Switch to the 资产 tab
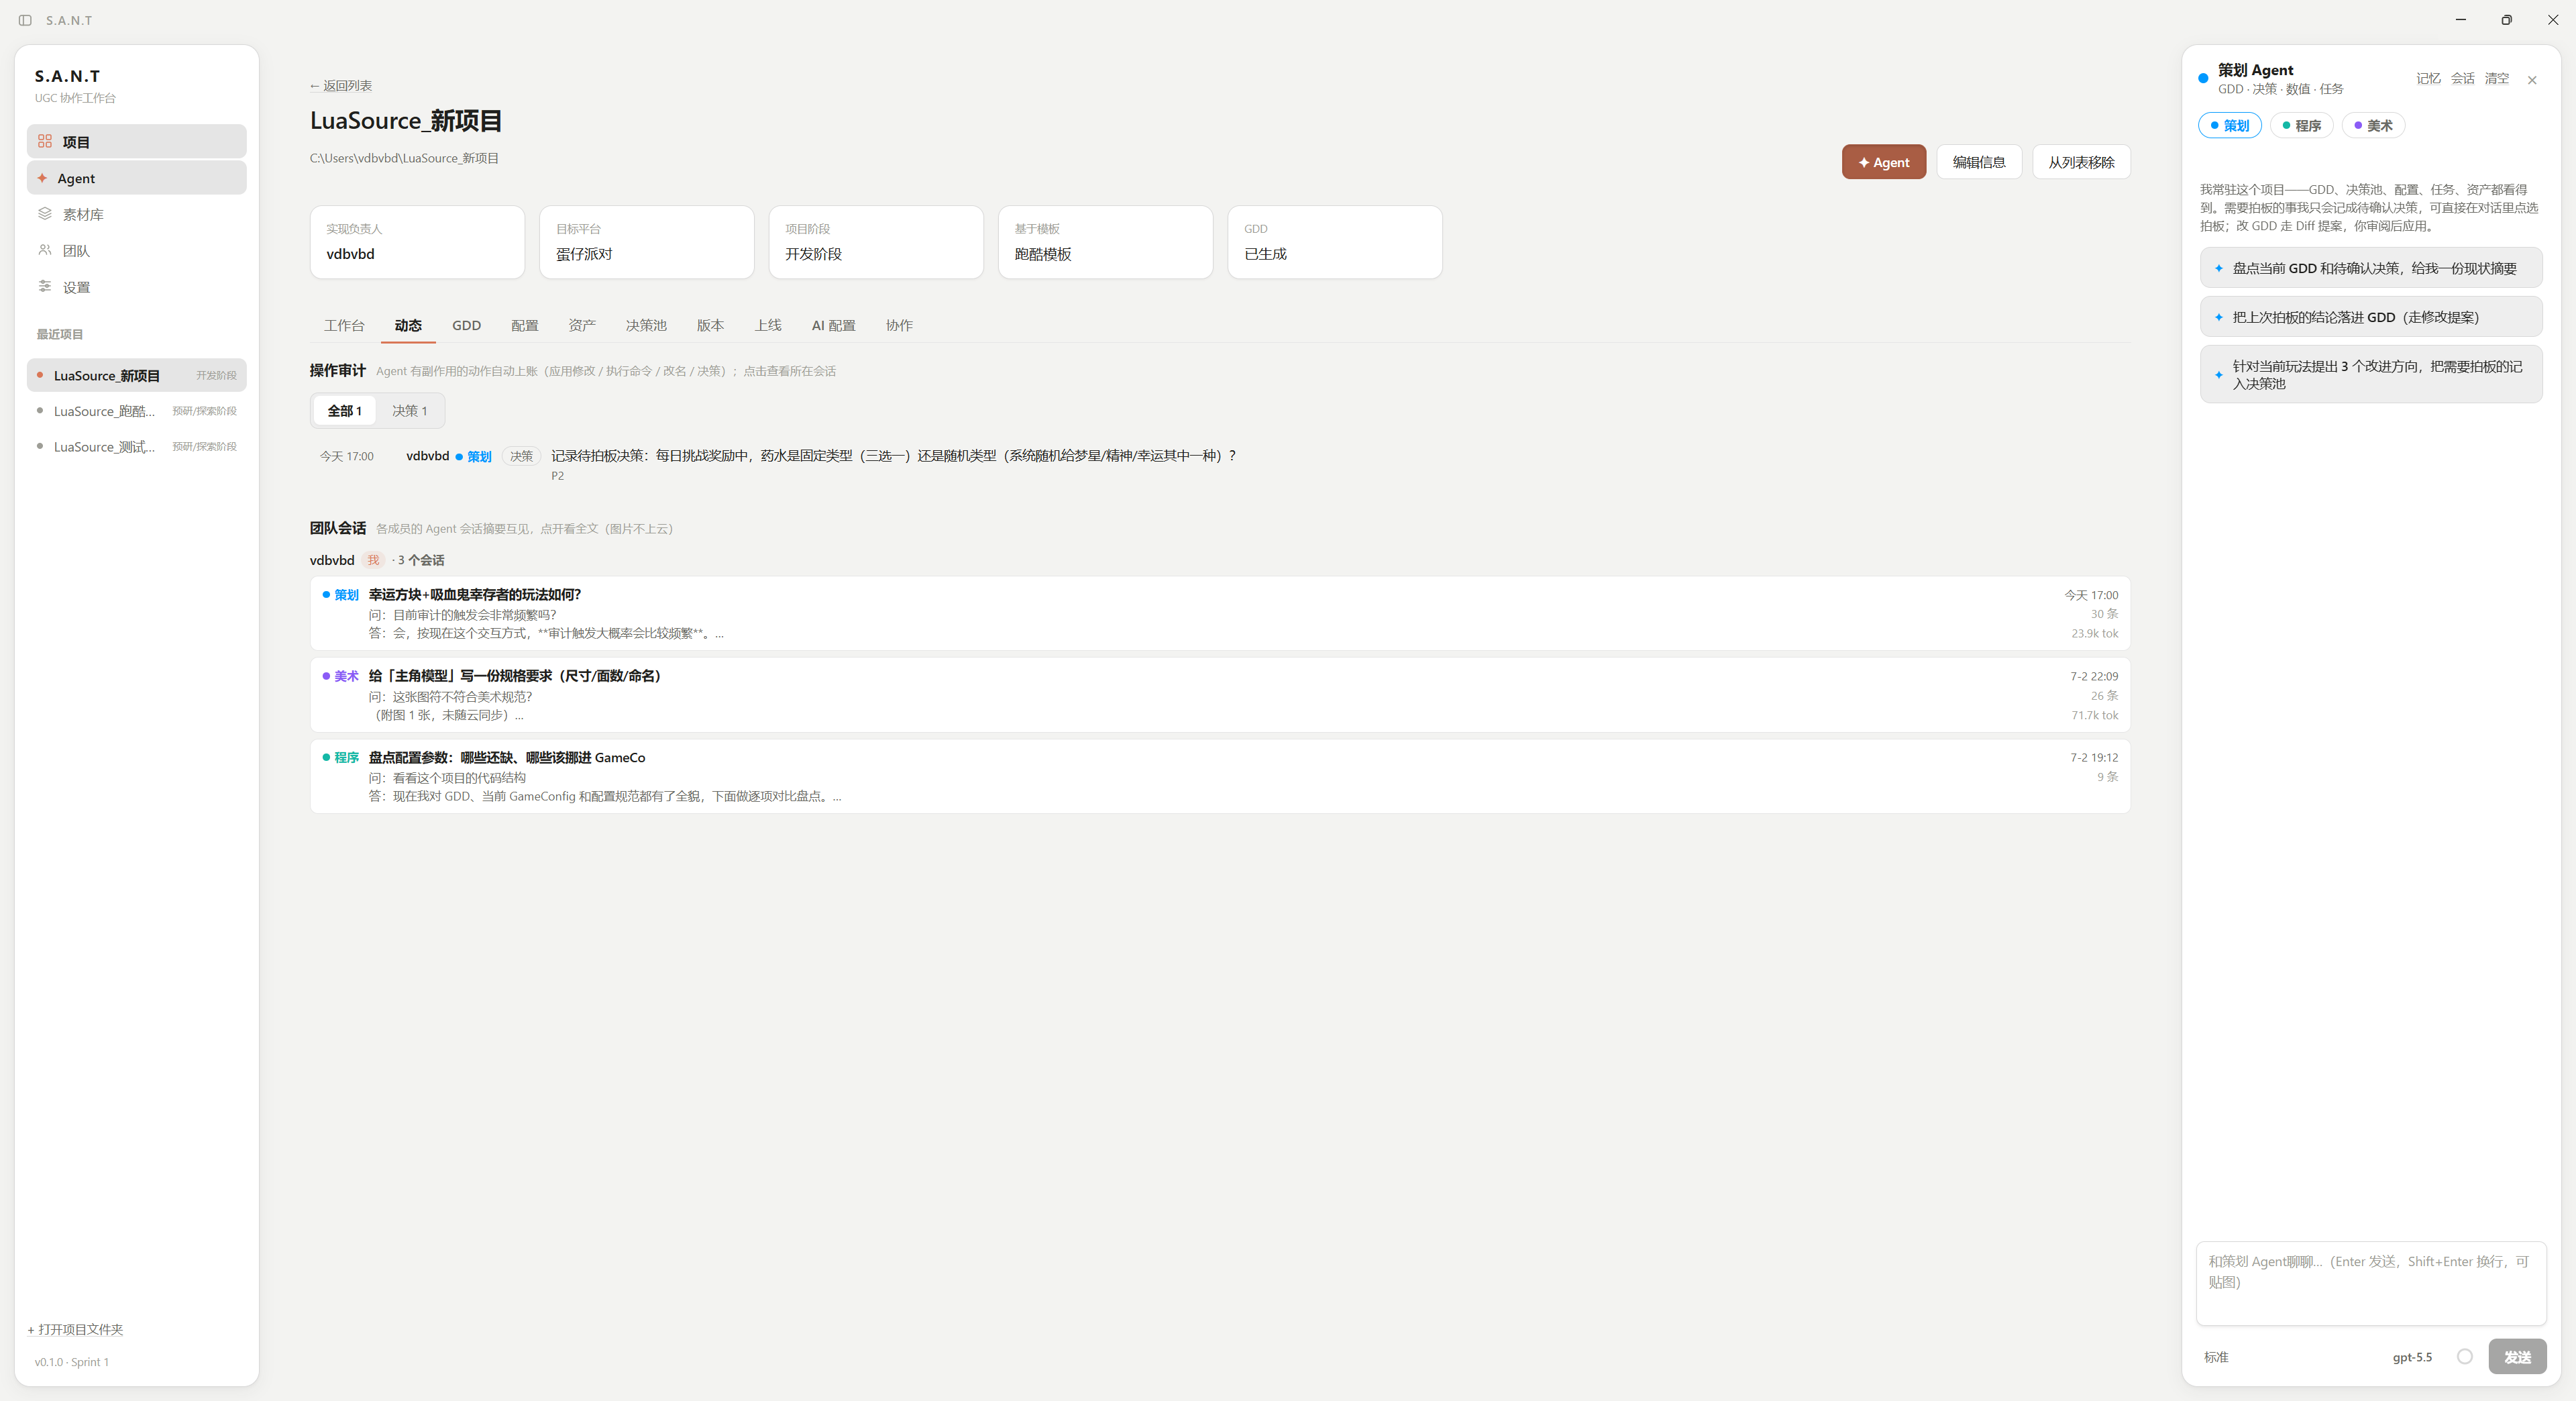 tap(582, 325)
